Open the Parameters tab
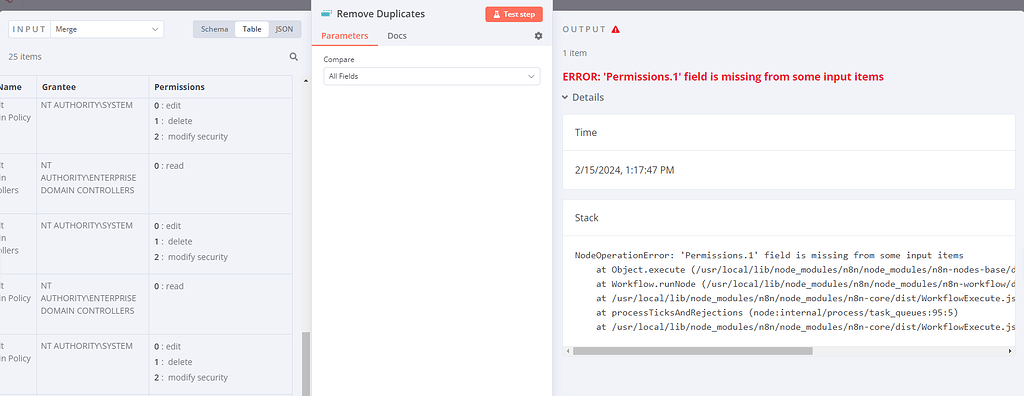1024x396 pixels. pos(344,36)
